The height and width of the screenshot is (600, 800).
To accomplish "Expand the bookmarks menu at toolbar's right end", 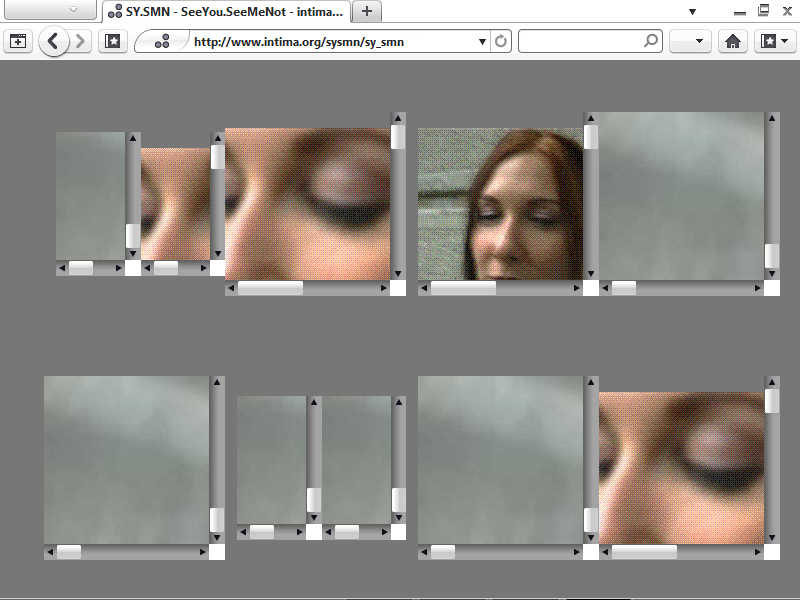I will 775,42.
